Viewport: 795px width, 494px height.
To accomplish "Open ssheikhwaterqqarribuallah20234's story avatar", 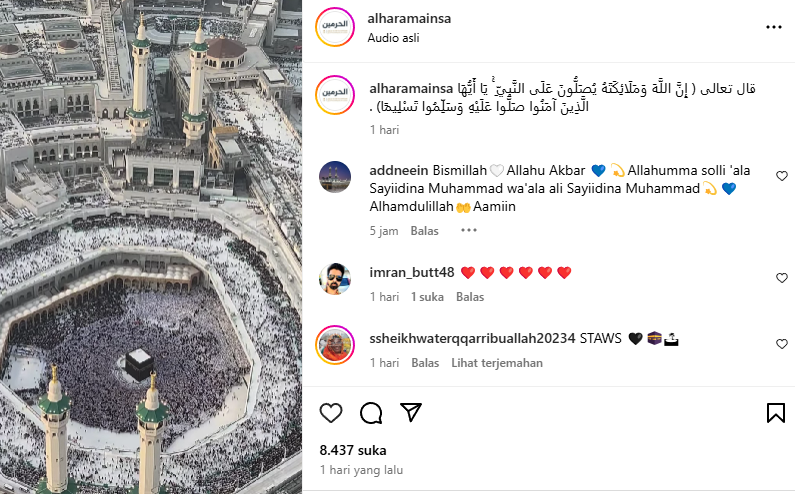I will [335, 345].
